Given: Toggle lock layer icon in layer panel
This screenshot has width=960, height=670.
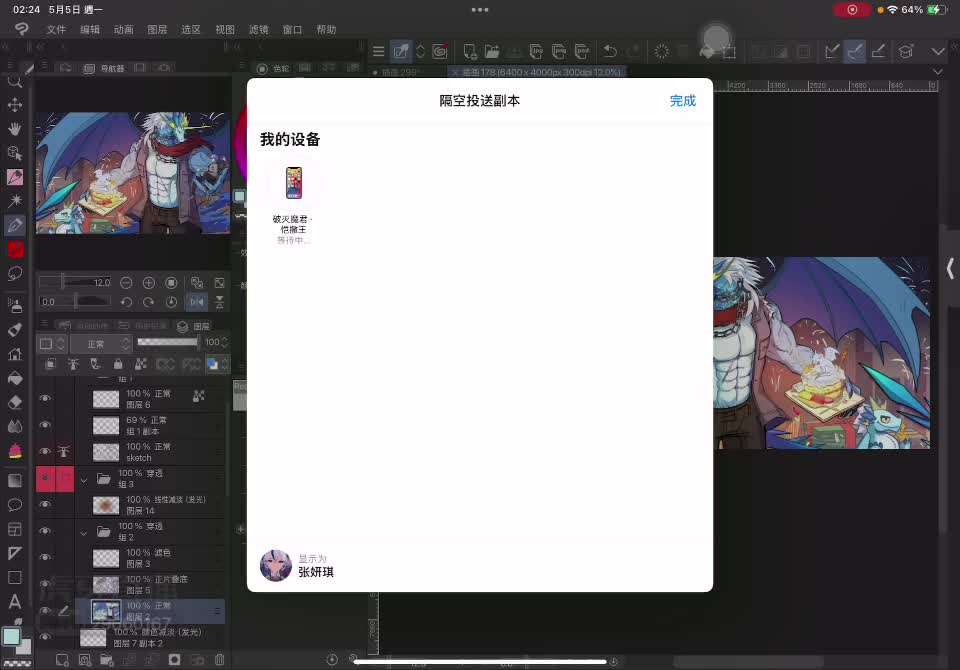Looking at the screenshot, I should [118, 364].
